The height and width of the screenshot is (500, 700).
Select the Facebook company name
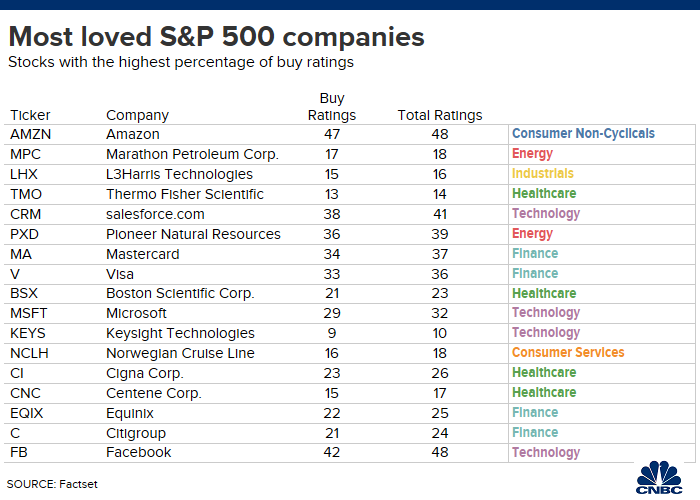(x=138, y=452)
